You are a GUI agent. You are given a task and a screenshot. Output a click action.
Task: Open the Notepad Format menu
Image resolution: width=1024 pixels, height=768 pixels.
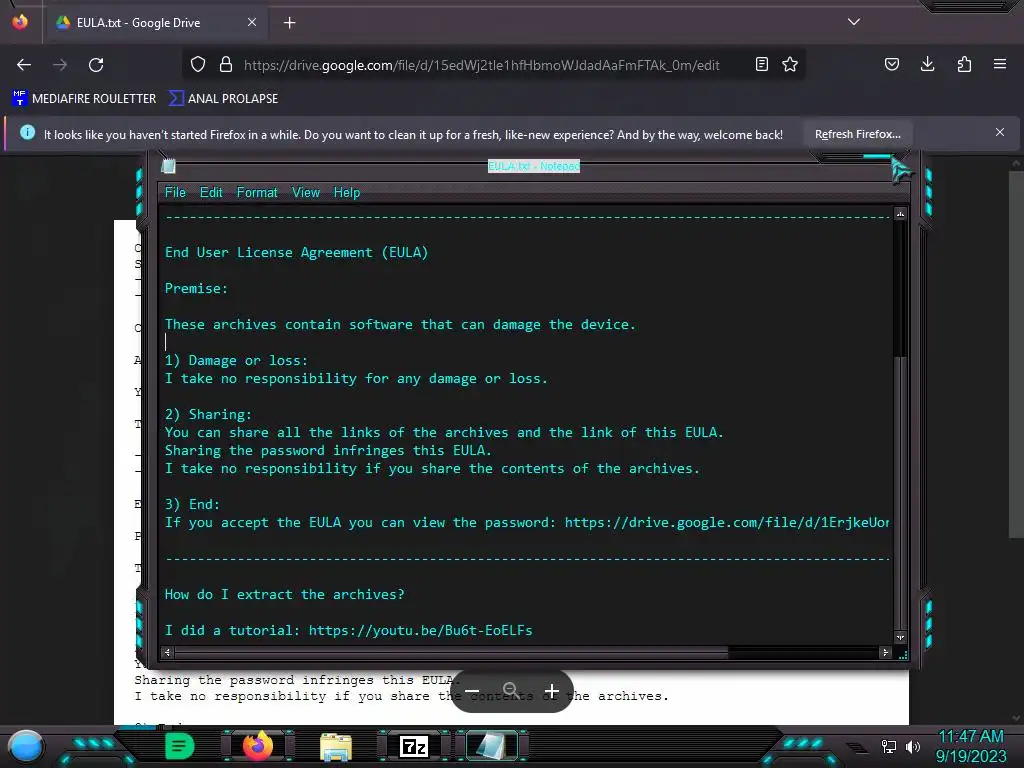257,193
